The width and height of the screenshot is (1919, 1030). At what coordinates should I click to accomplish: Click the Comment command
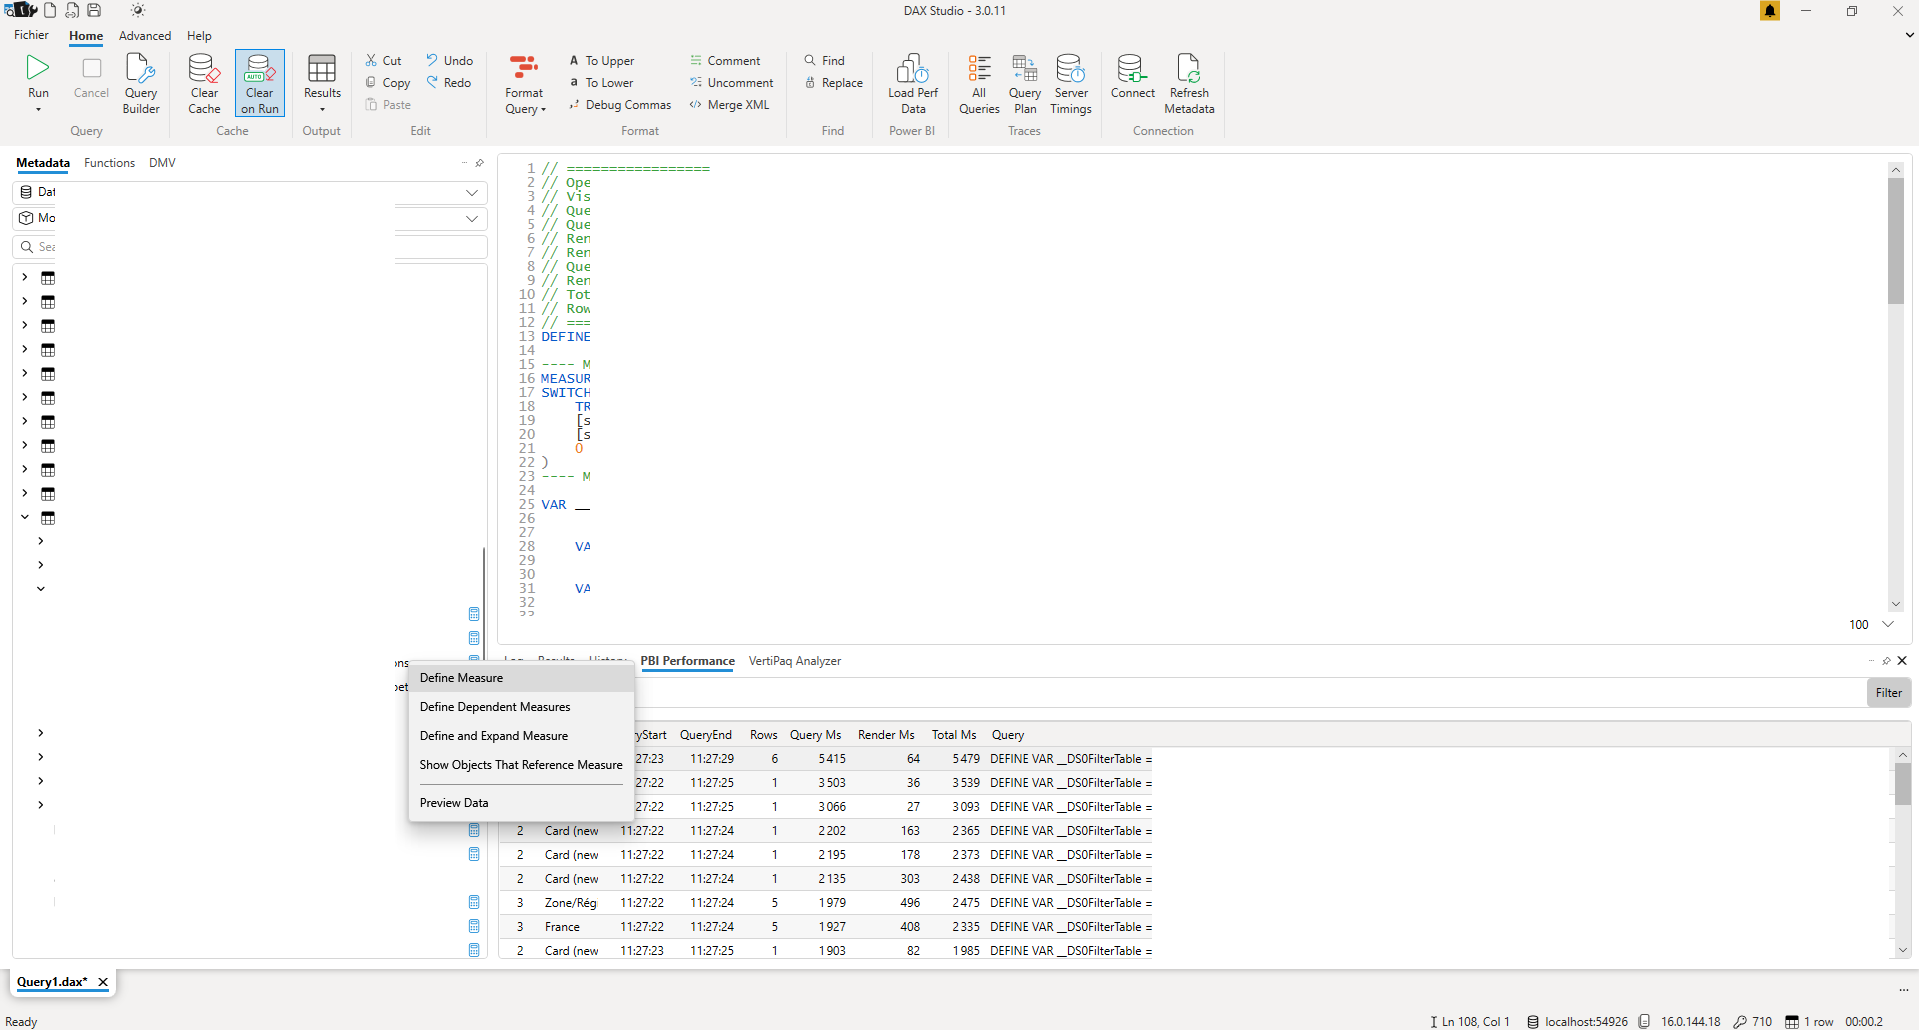(x=725, y=61)
